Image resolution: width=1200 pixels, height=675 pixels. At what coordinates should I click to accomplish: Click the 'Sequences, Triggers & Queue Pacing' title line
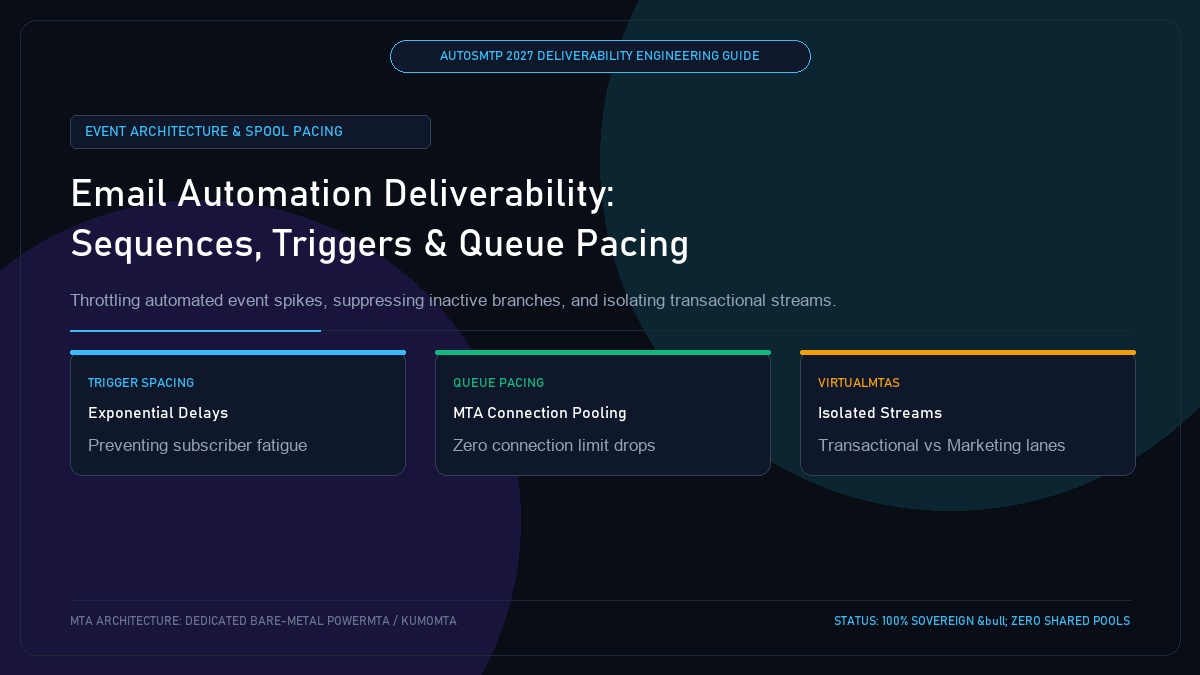[379, 244]
